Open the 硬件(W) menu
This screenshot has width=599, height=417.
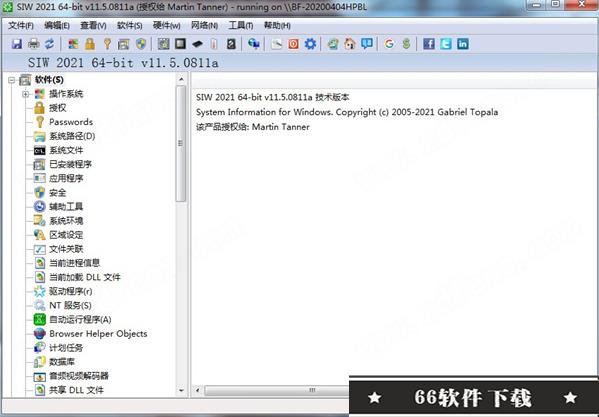167,26
